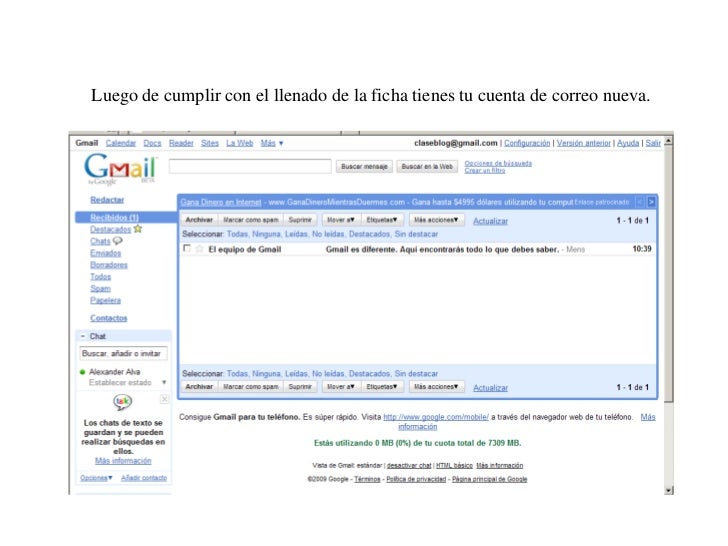Viewport: 728px width, 546px height.
Task: Click the Chats speech bubble icon
Action: click(117, 240)
